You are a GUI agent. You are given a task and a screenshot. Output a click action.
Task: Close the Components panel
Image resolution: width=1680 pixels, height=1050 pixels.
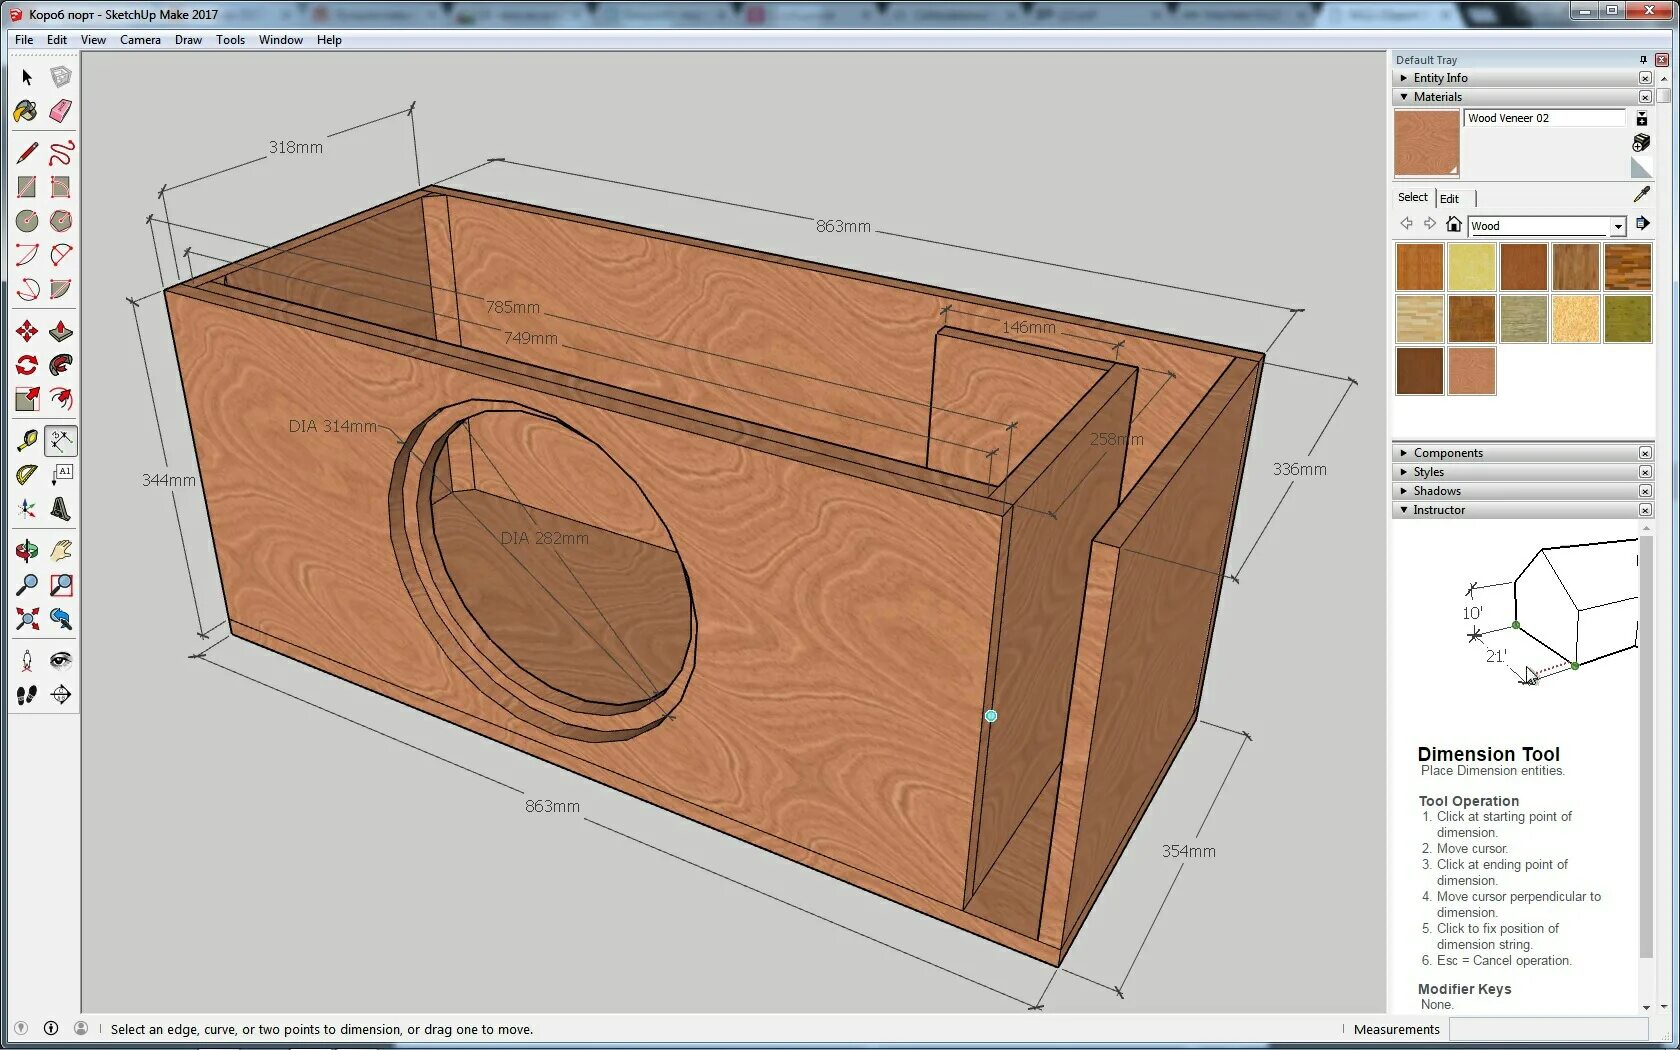click(1645, 453)
